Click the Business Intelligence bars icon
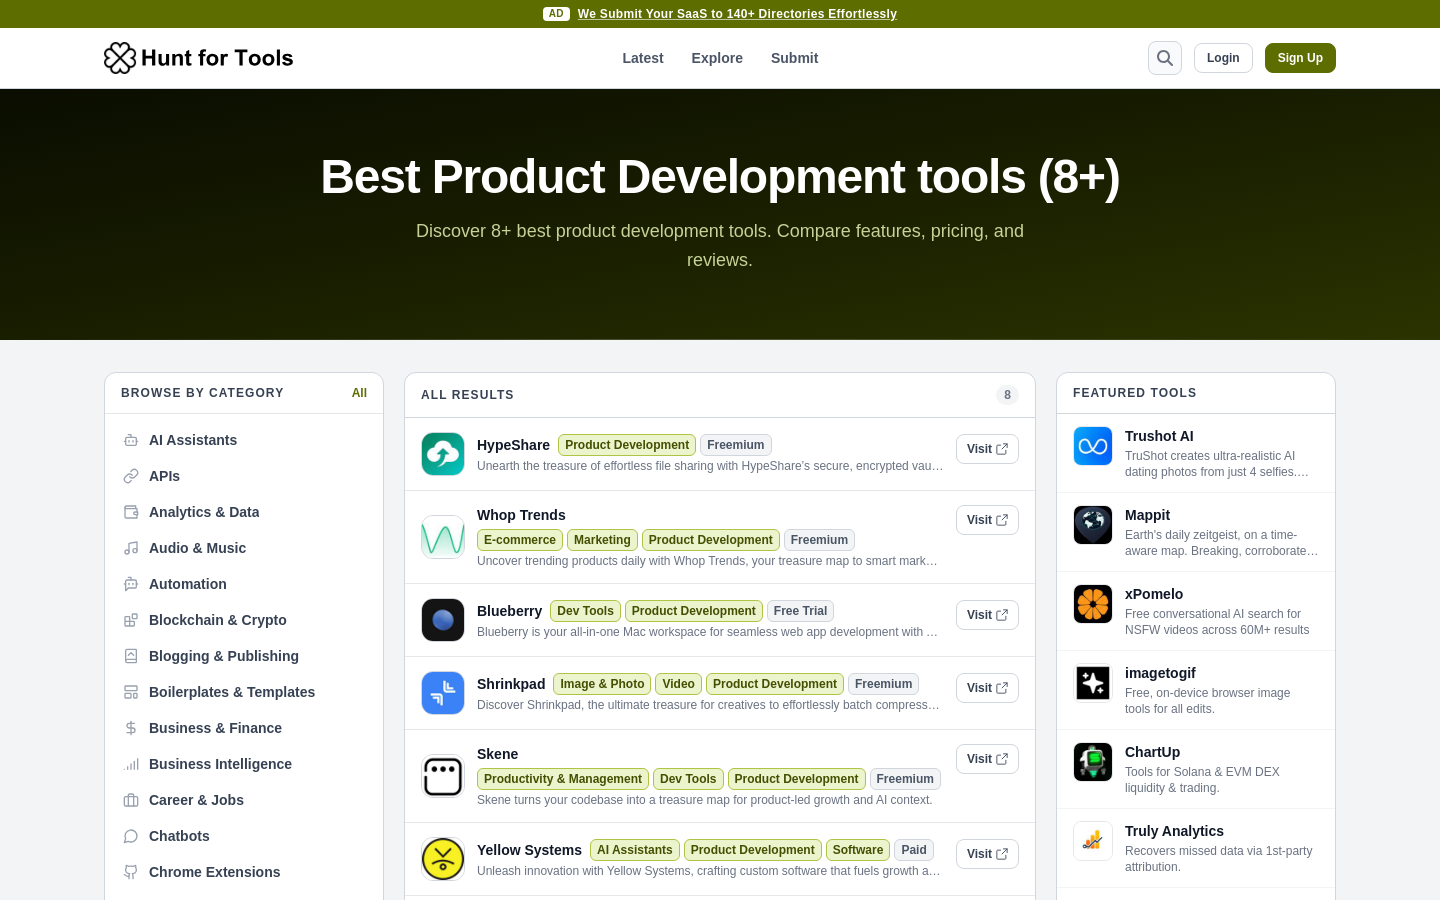This screenshot has width=1440, height=900. point(131,764)
